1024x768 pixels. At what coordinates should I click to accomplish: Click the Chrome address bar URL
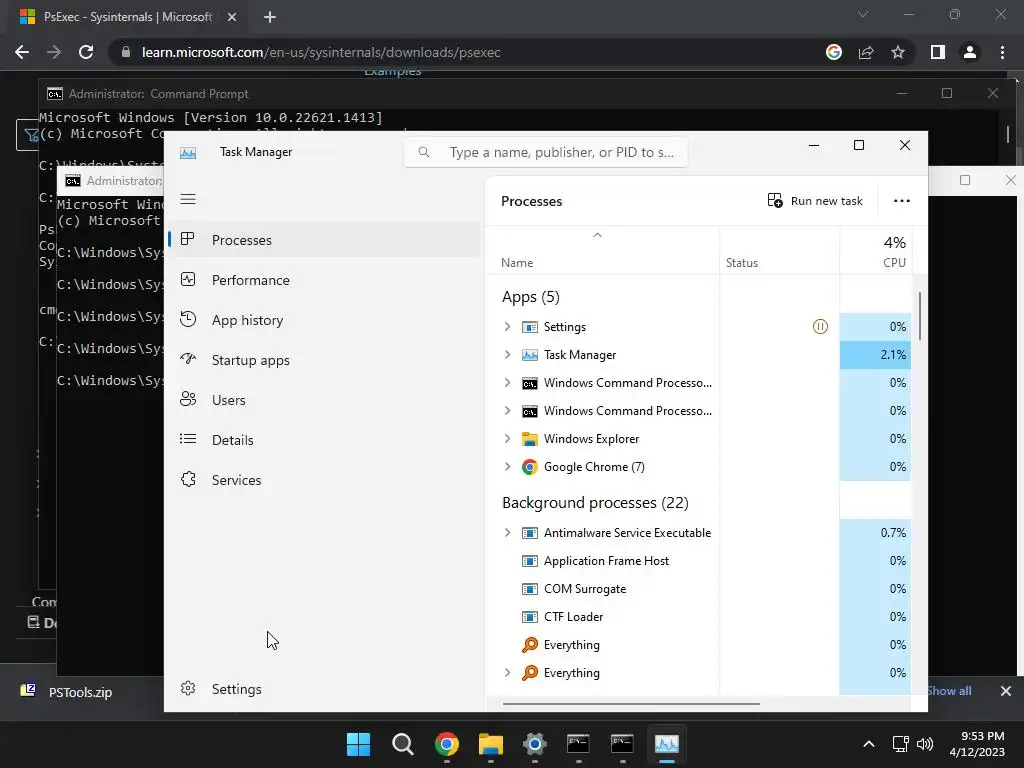321,52
